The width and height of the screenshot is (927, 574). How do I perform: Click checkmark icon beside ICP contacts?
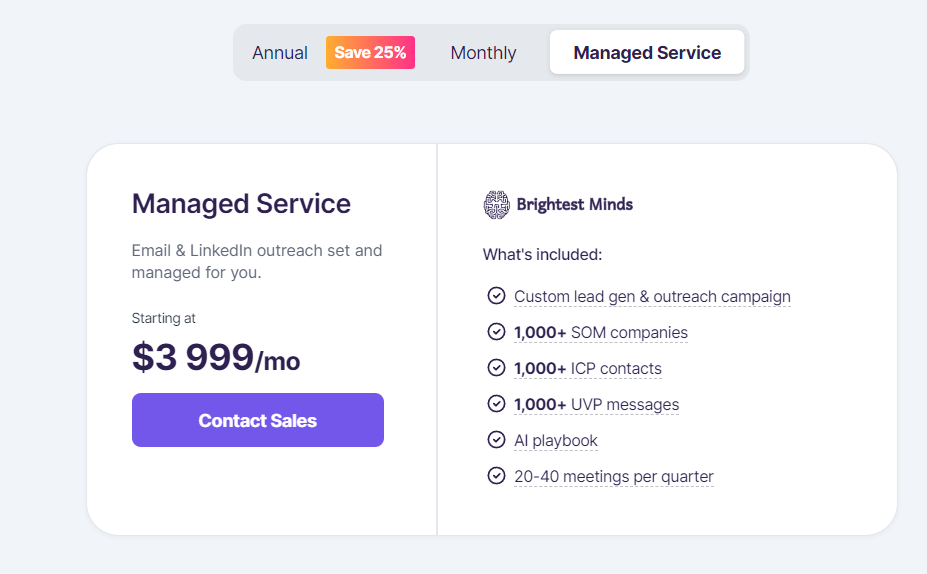click(x=496, y=368)
